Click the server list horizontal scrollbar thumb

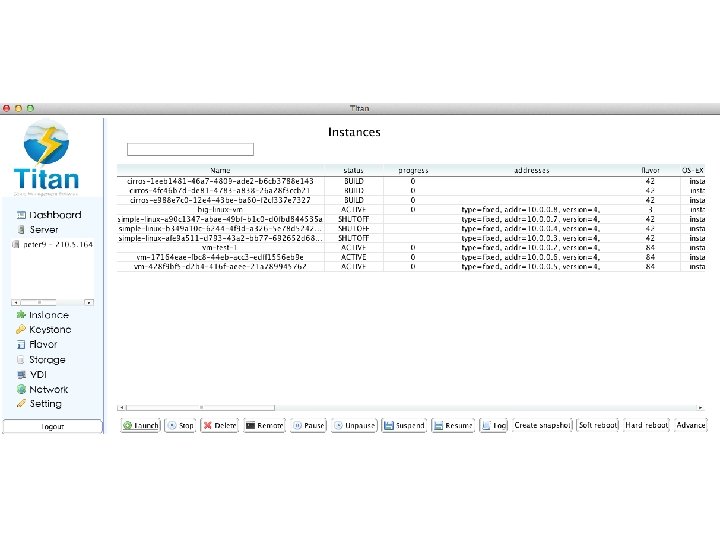click(x=39, y=302)
